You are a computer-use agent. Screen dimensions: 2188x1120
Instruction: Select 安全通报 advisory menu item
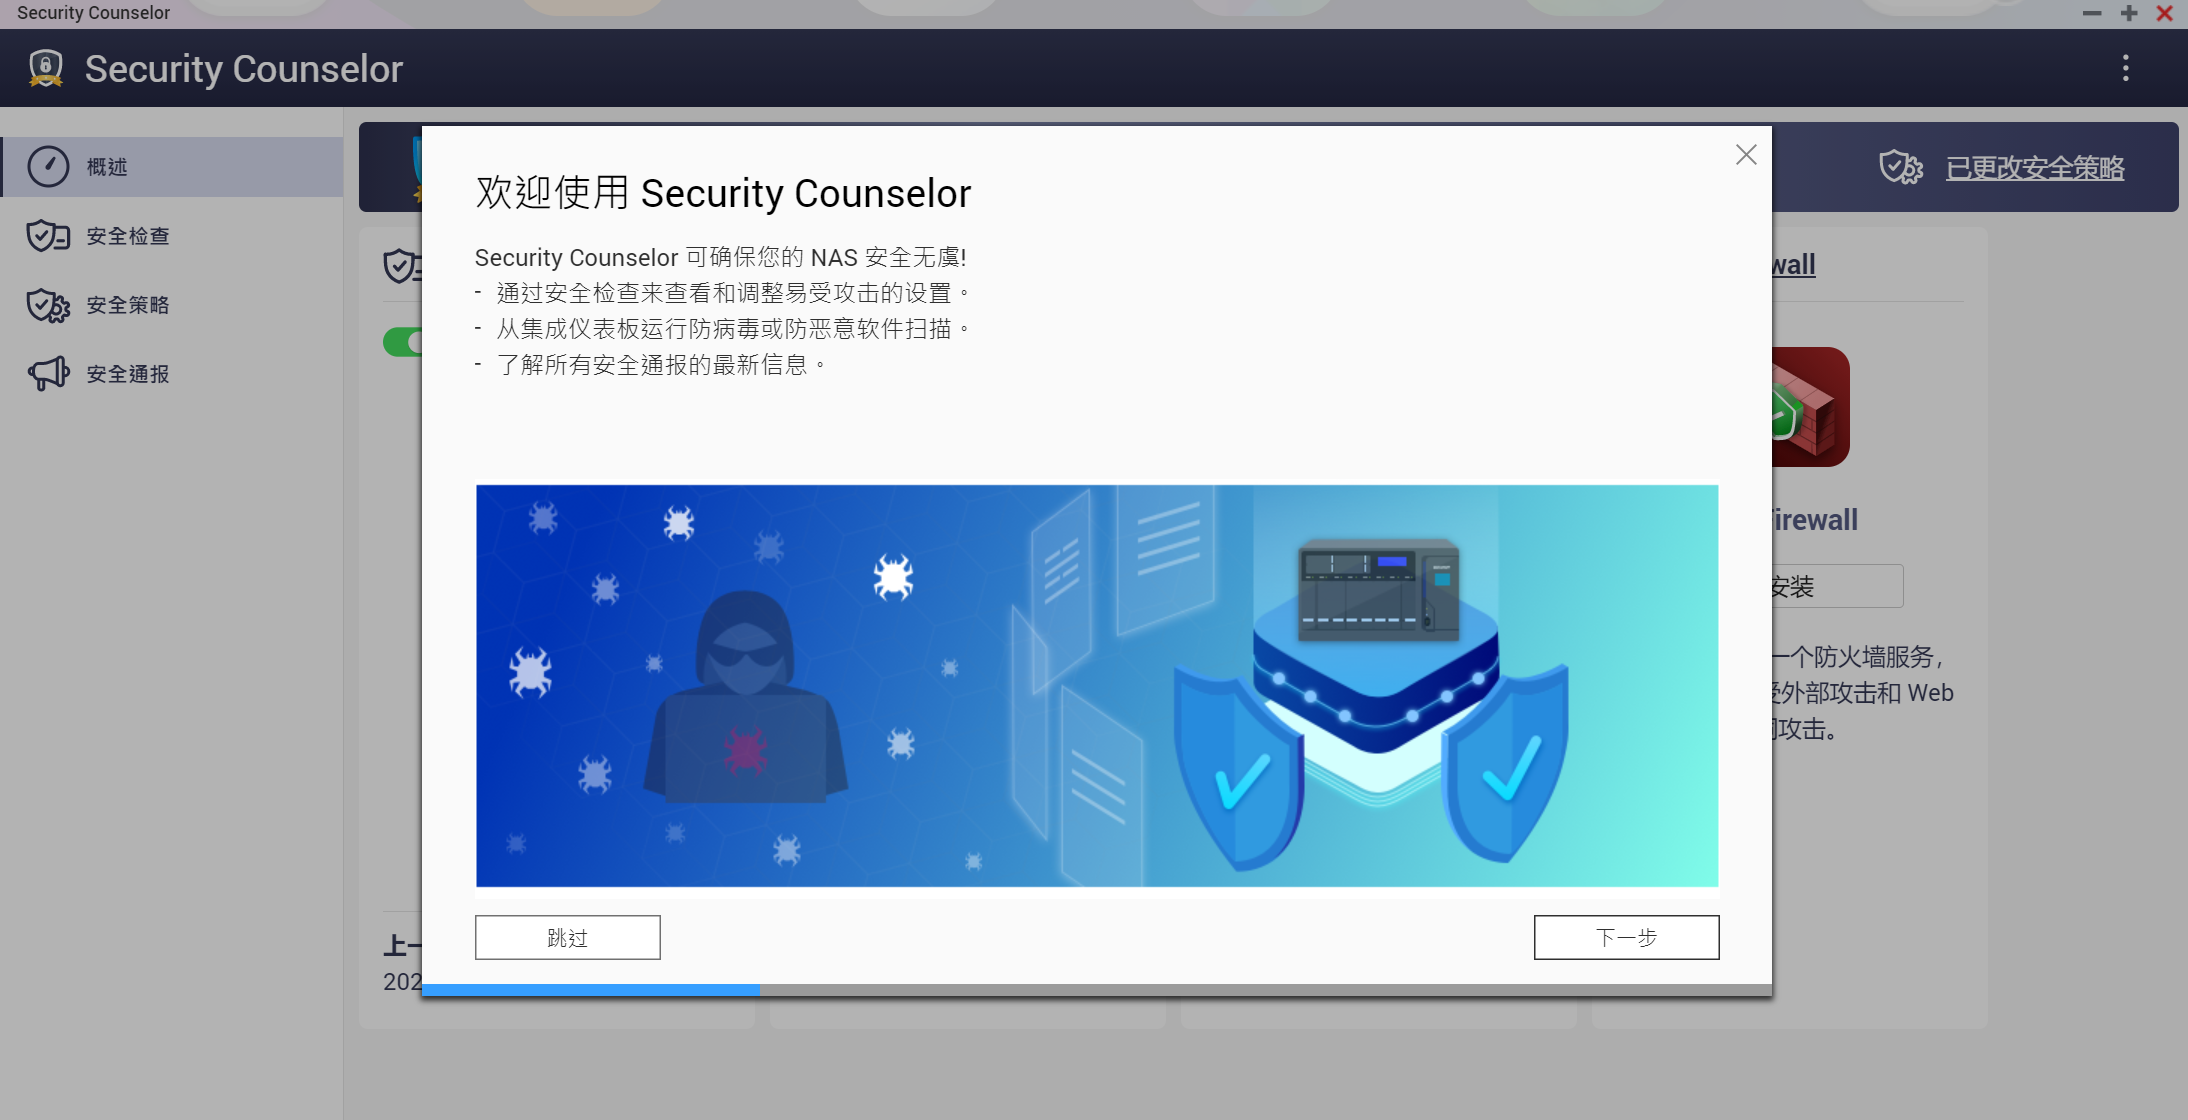(x=127, y=371)
